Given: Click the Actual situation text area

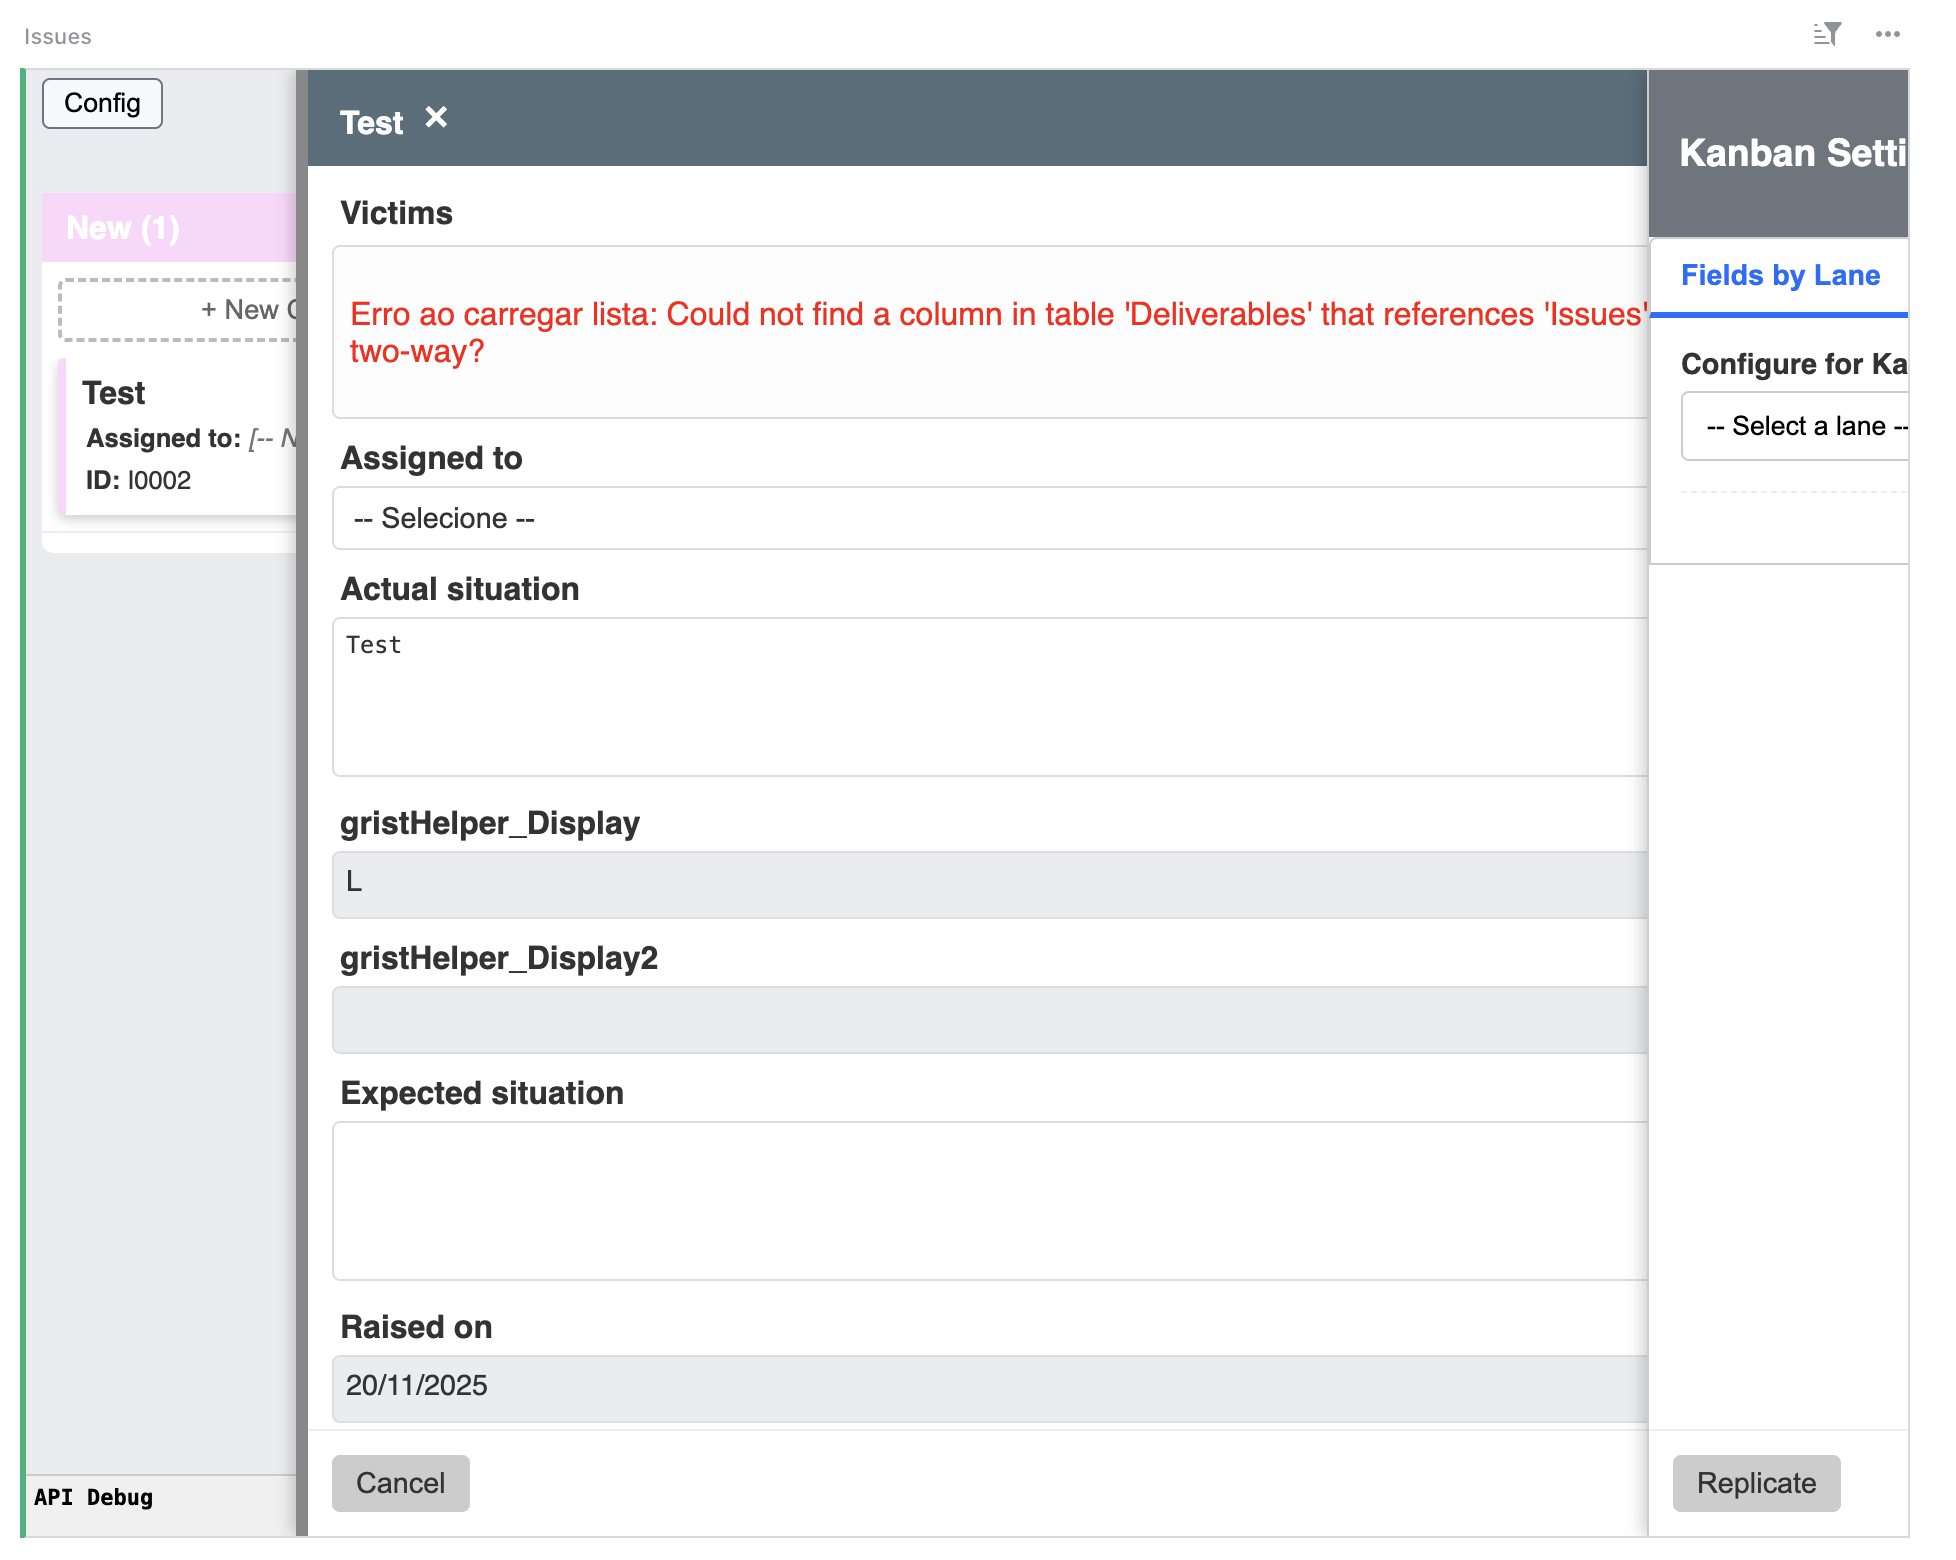Looking at the screenshot, I should coord(988,697).
